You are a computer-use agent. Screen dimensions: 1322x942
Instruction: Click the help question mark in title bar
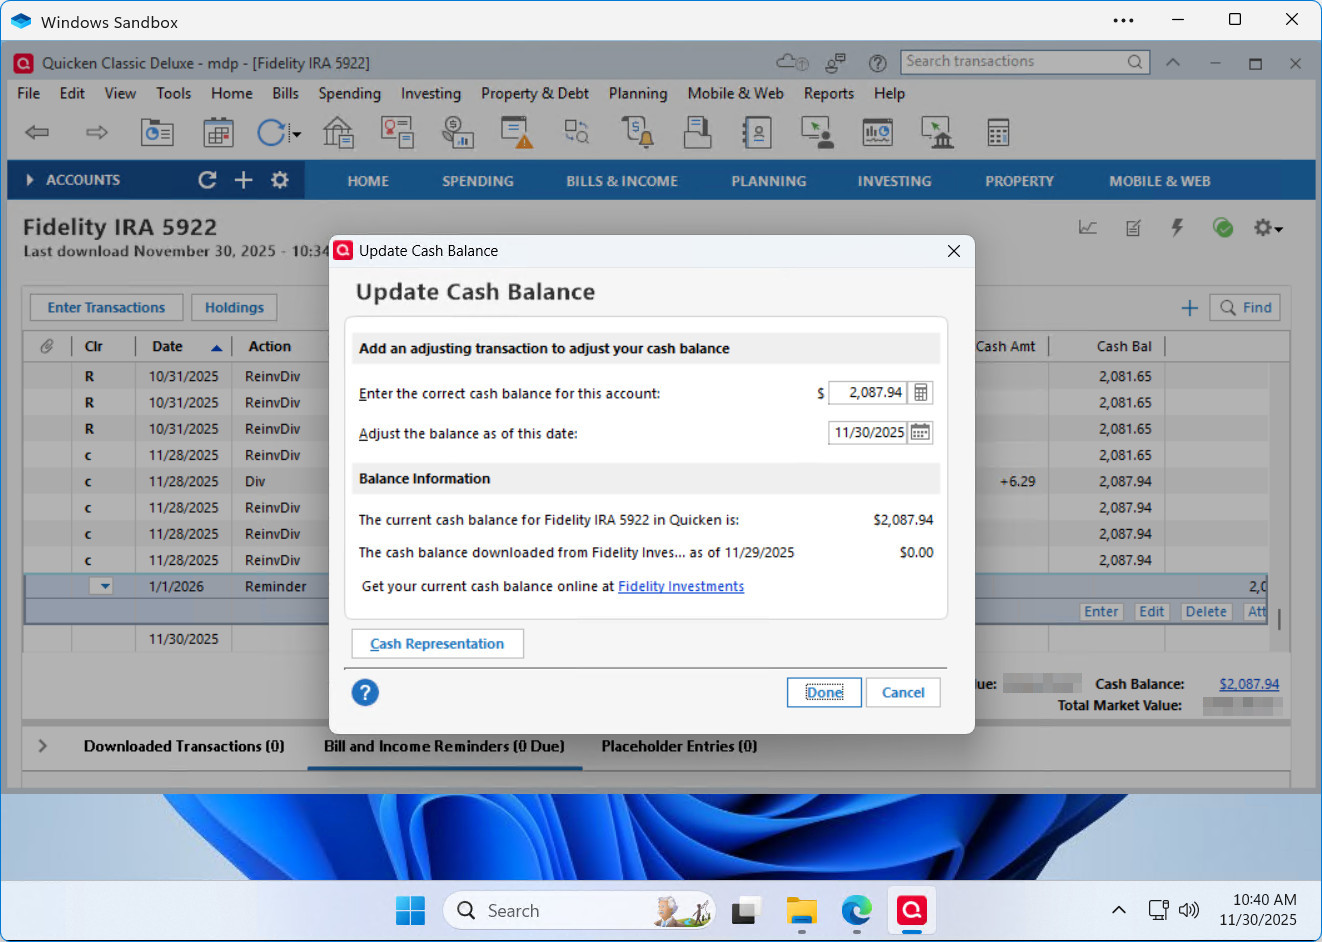(x=878, y=63)
